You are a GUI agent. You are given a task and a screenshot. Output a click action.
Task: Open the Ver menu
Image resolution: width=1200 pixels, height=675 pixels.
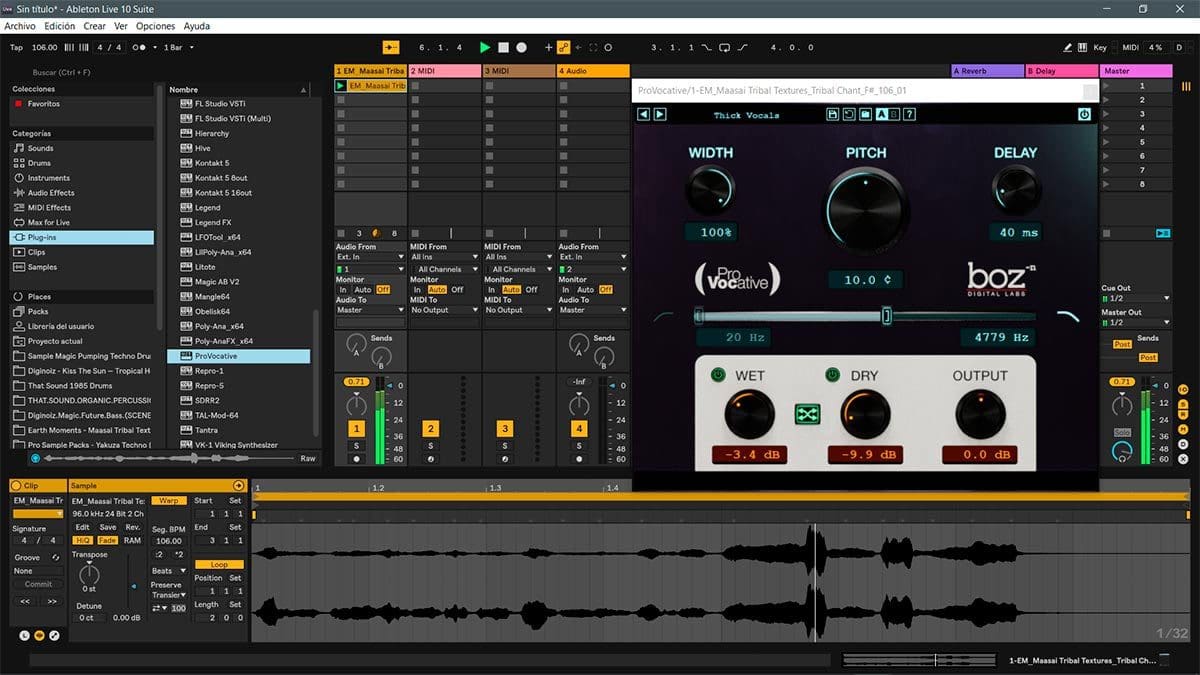[x=121, y=26]
